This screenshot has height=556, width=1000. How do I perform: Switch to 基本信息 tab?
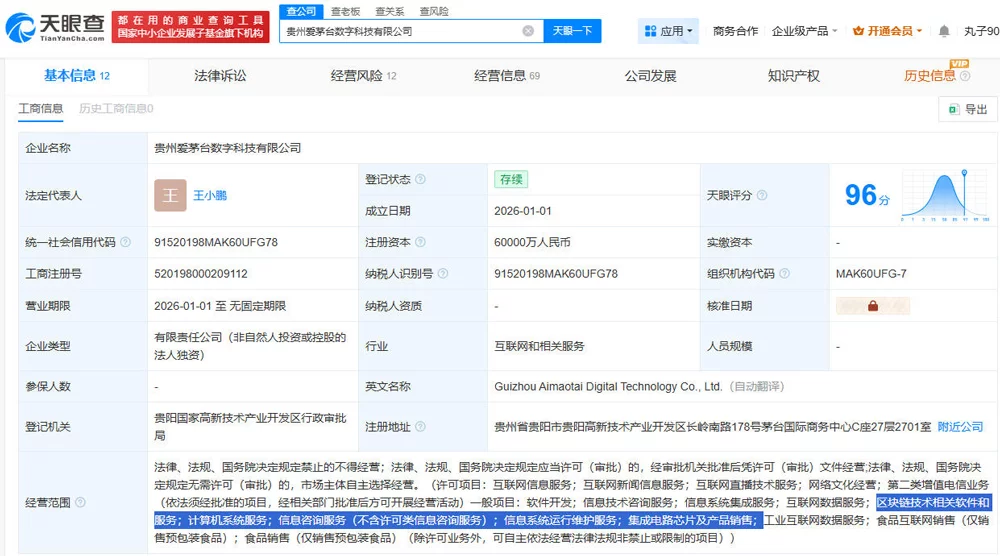(77, 76)
